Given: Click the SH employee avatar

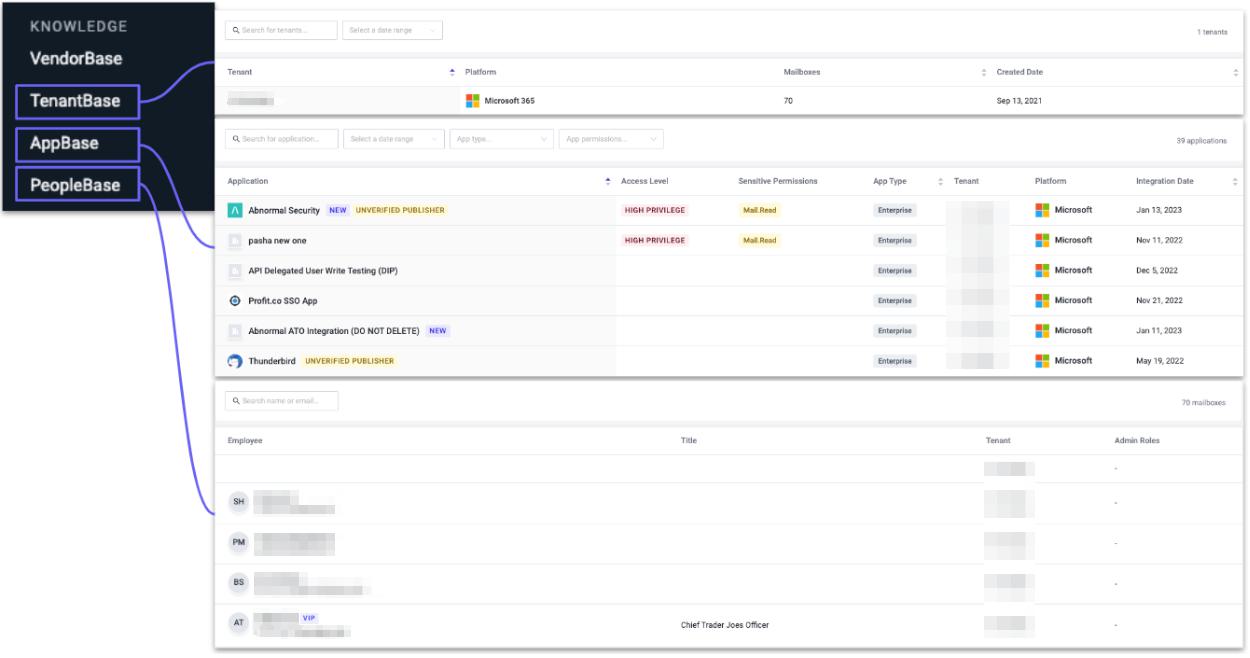Looking at the screenshot, I should click(x=238, y=502).
